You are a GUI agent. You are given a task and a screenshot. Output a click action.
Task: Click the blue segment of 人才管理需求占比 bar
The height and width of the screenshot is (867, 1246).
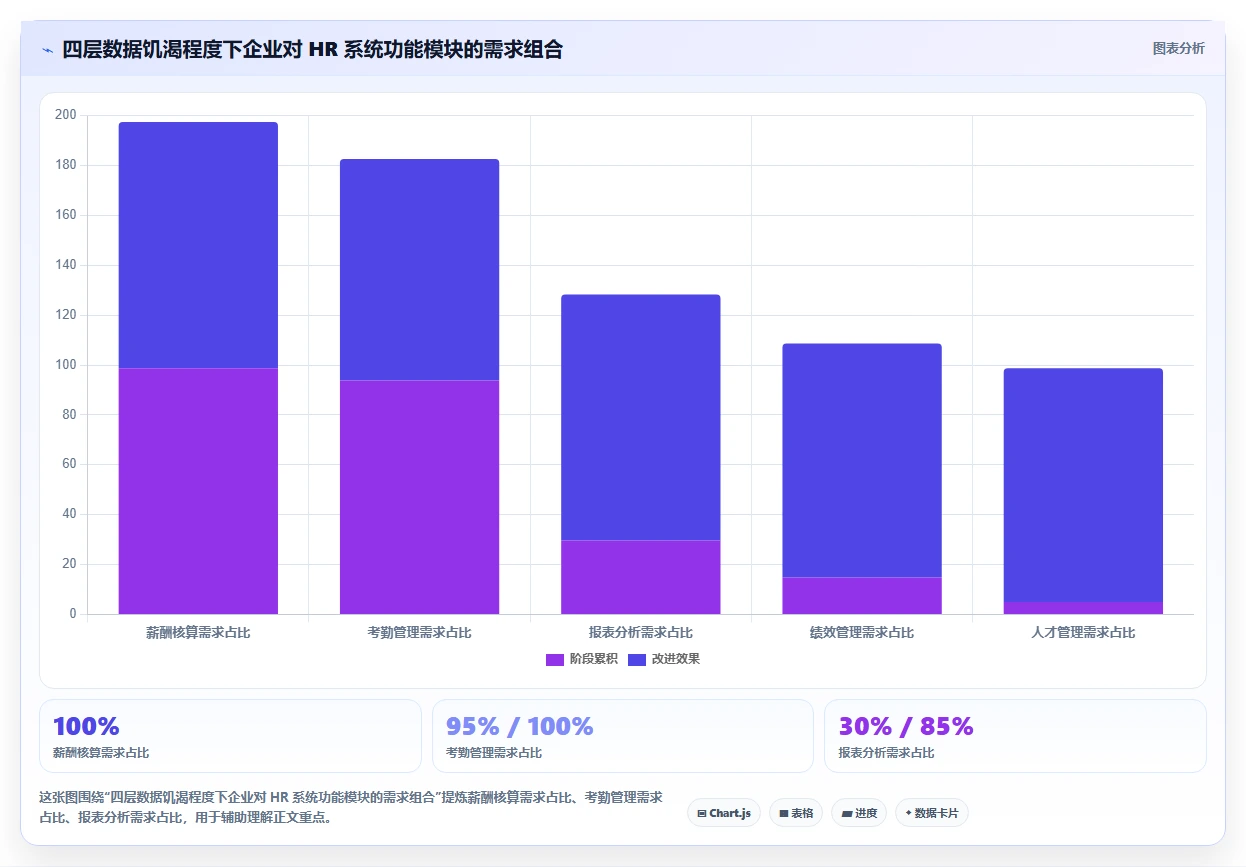[1083, 485]
